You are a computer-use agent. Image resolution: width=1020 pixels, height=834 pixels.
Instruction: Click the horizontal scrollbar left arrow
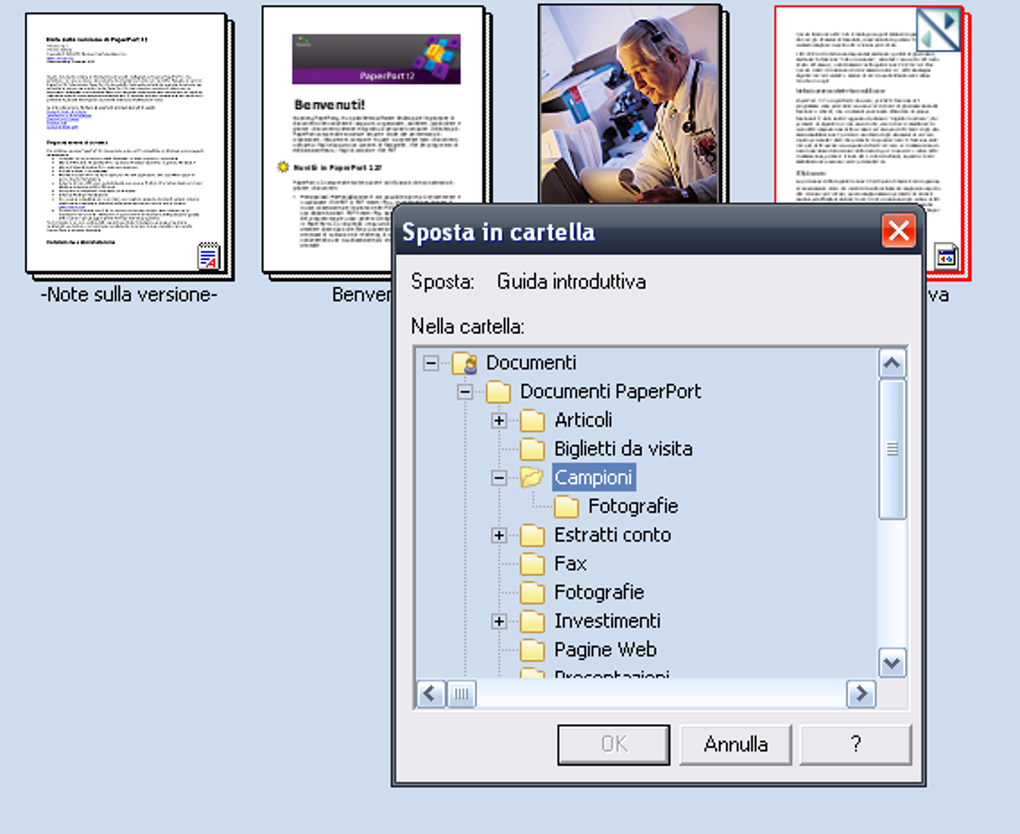coord(430,694)
